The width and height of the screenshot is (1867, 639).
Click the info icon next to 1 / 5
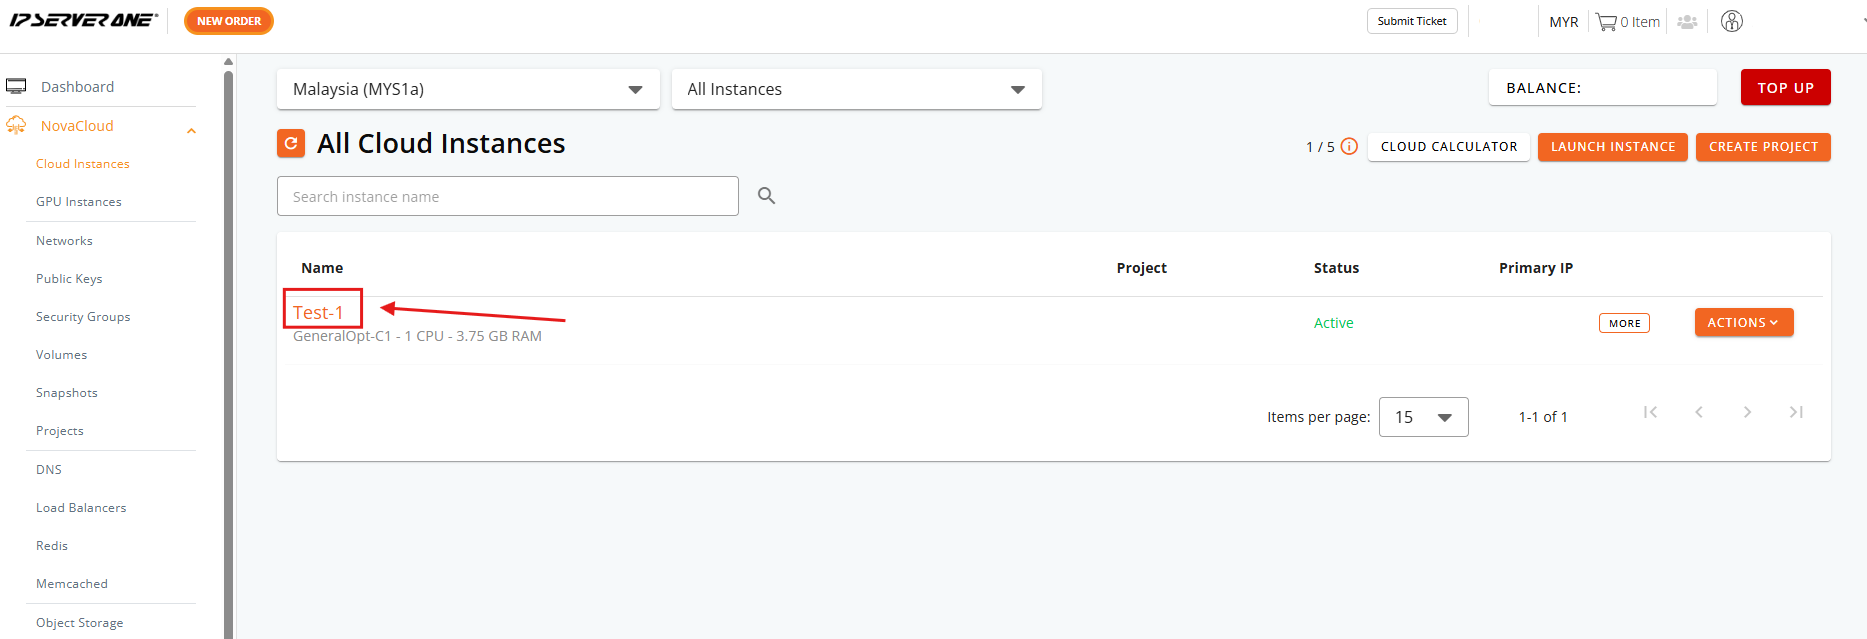pos(1349,146)
